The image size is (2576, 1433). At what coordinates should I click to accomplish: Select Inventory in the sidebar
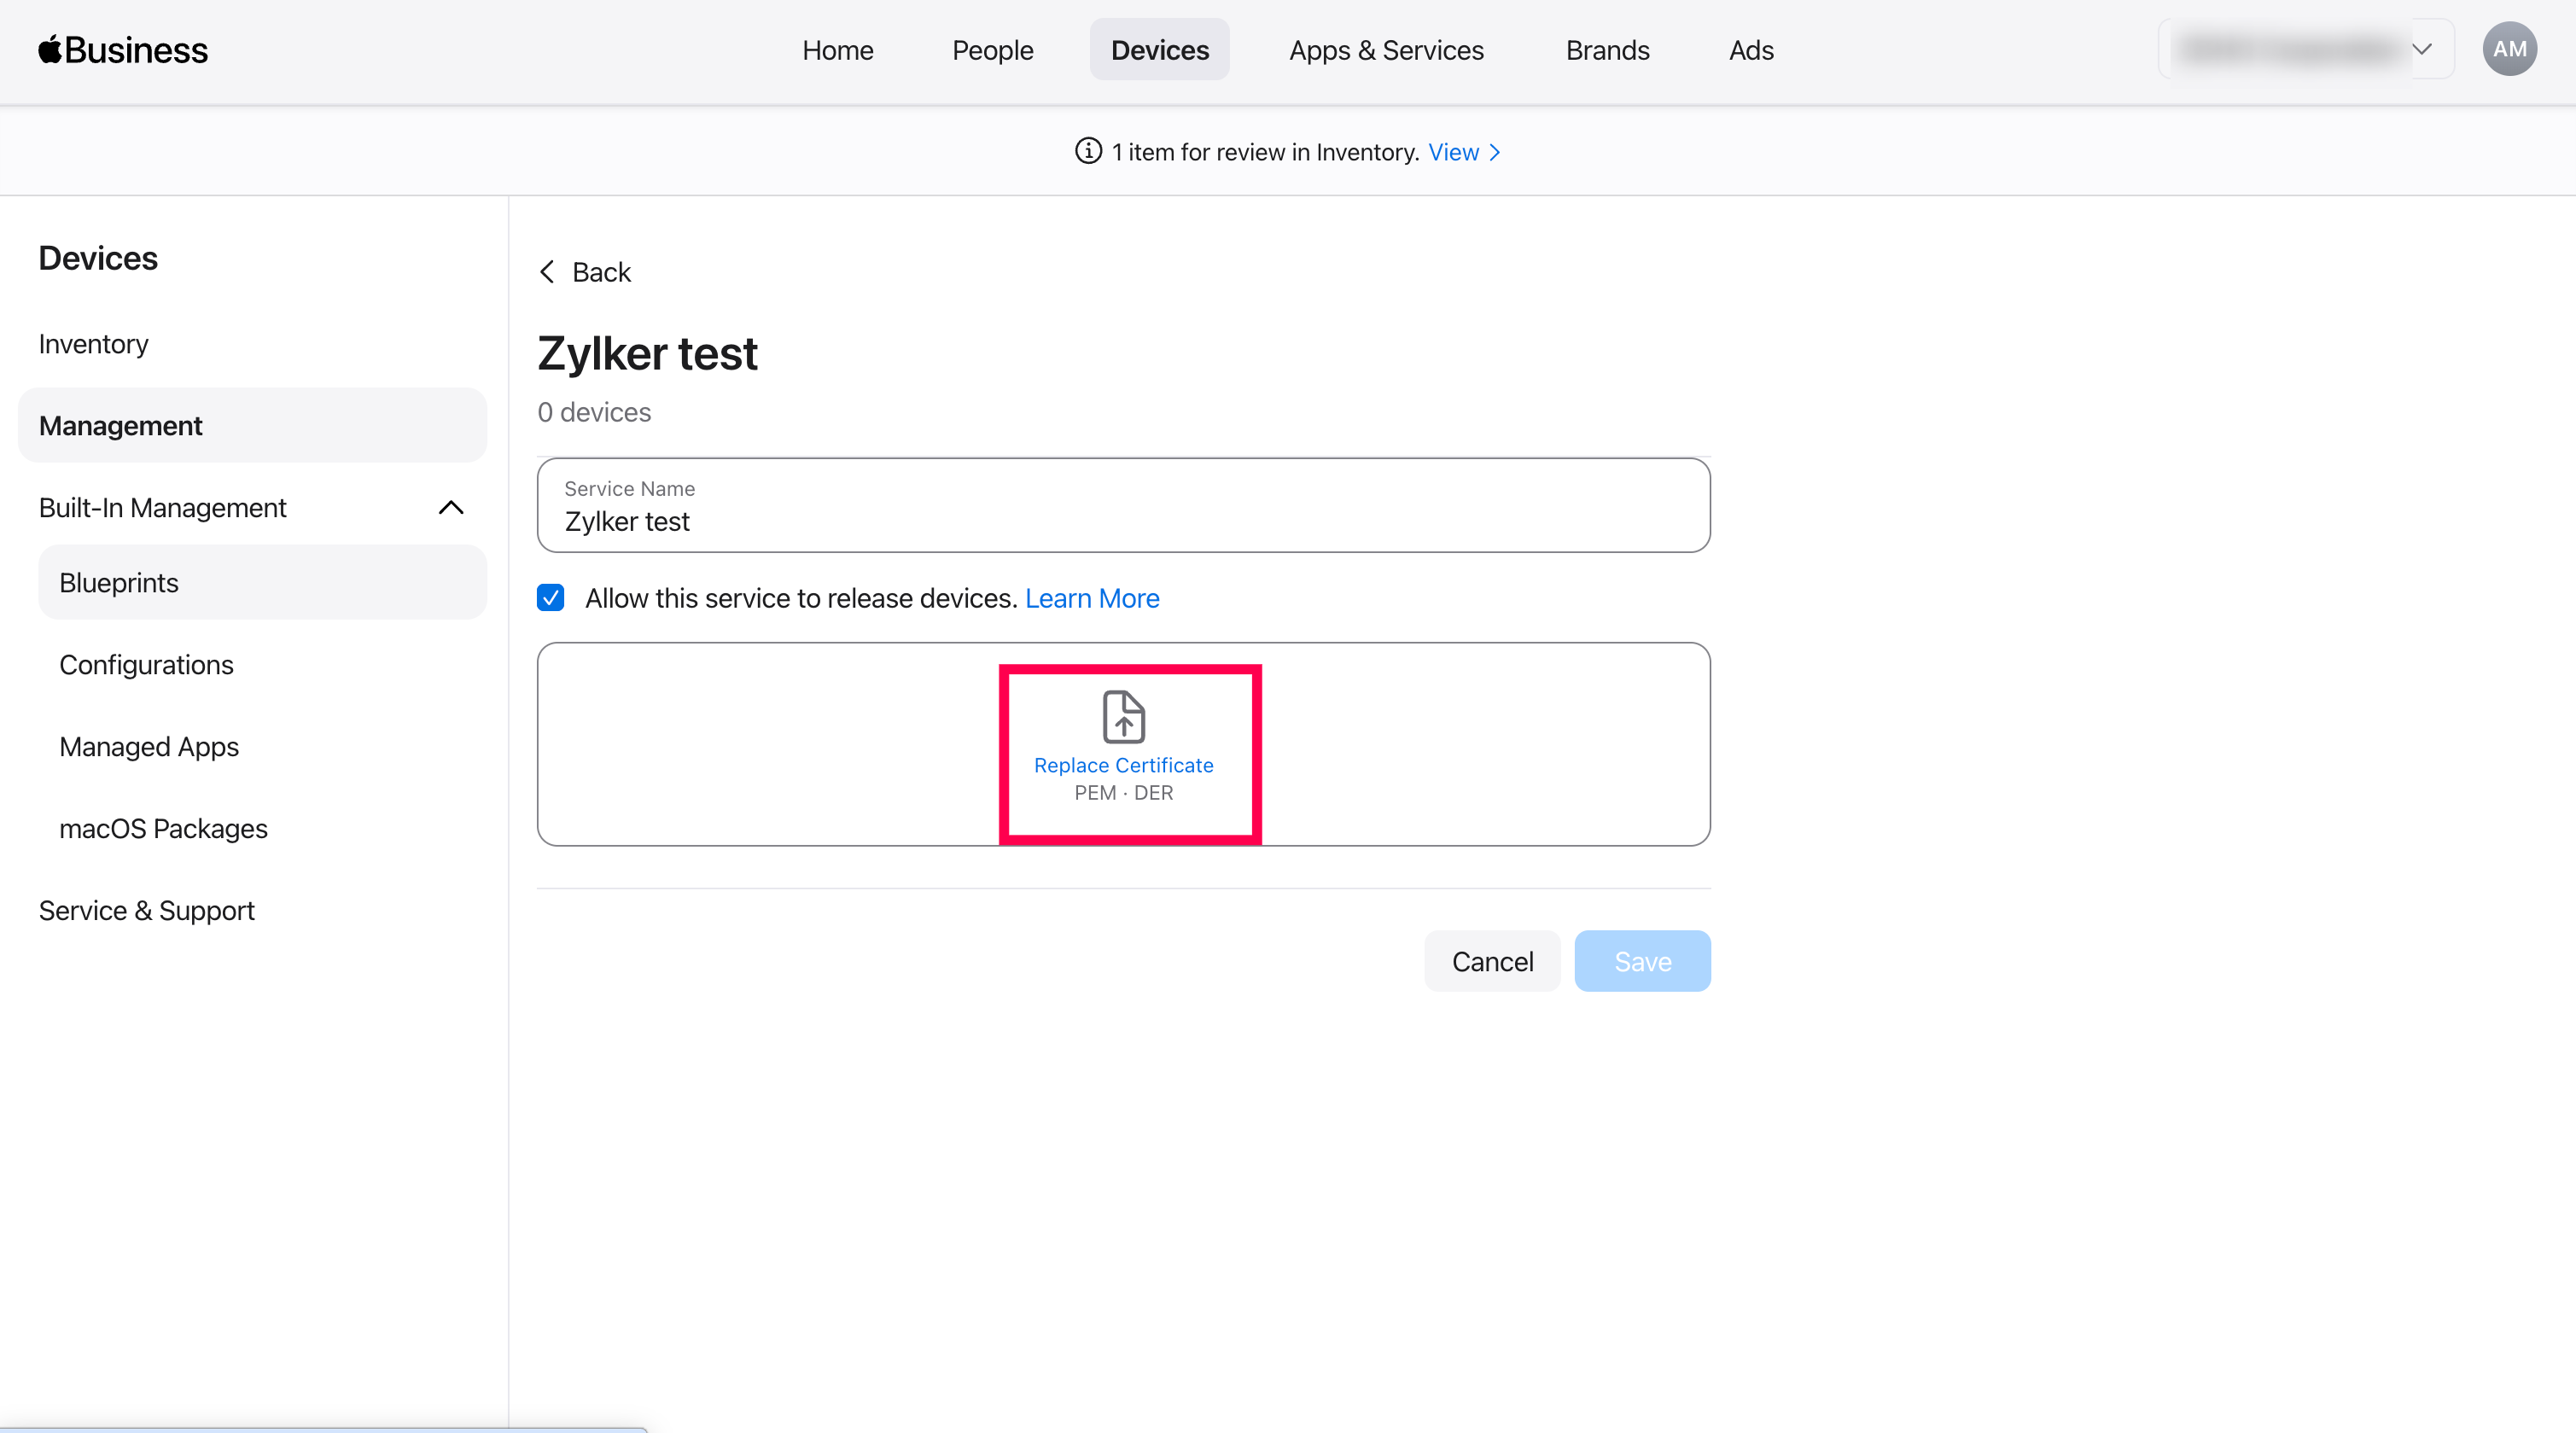[x=93, y=344]
